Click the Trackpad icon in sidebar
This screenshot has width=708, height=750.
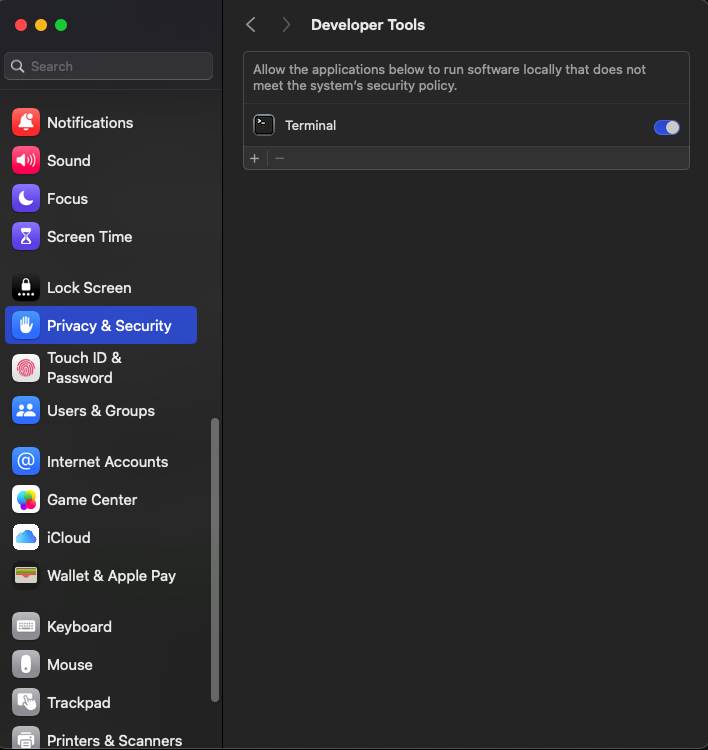click(x=26, y=702)
